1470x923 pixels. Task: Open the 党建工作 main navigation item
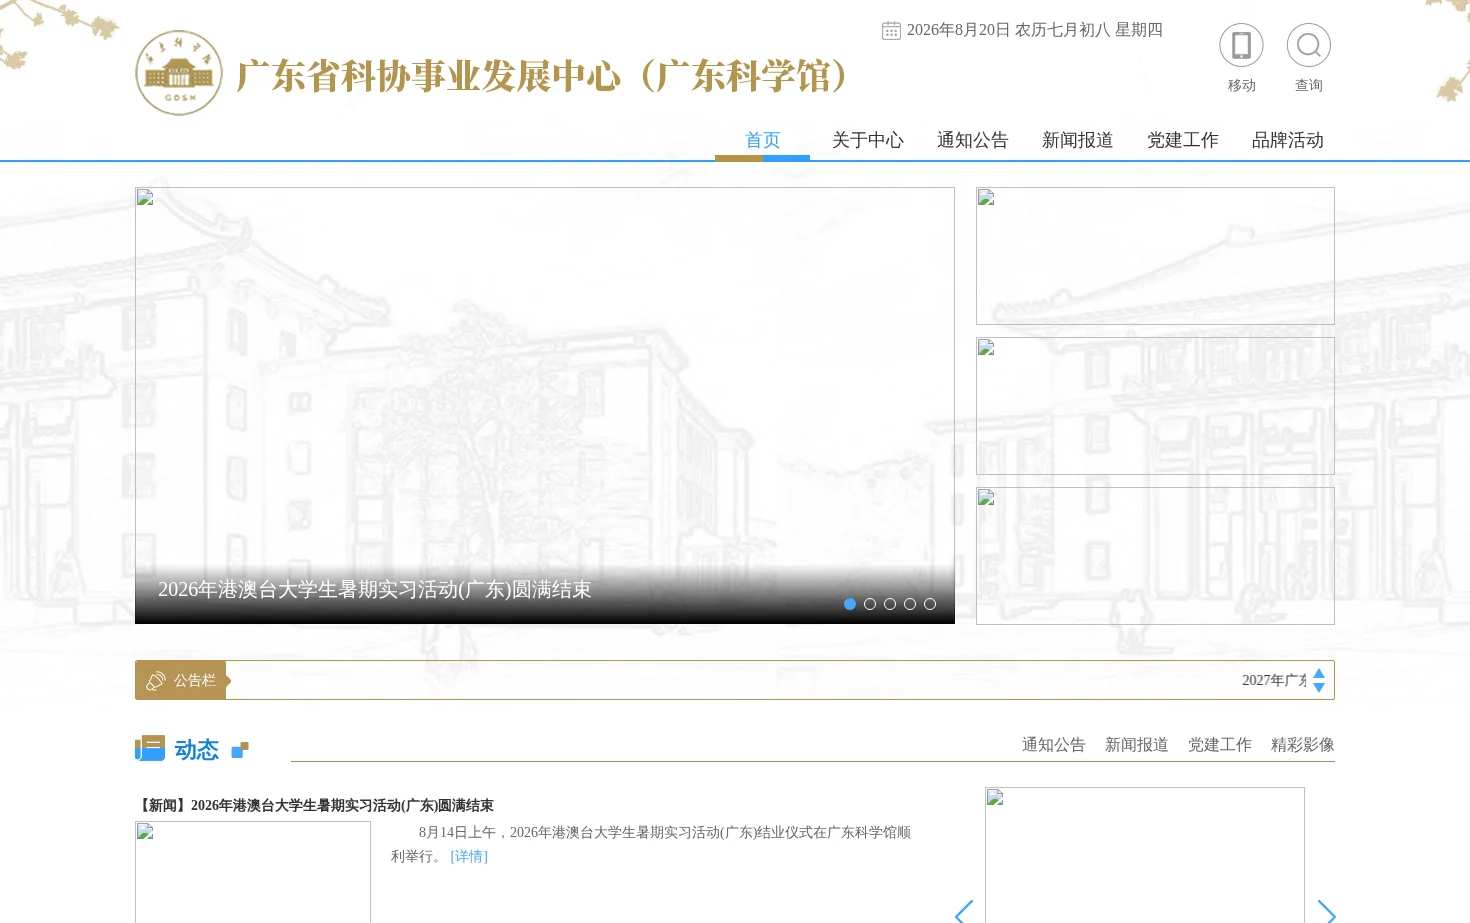tap(1182, 140)
